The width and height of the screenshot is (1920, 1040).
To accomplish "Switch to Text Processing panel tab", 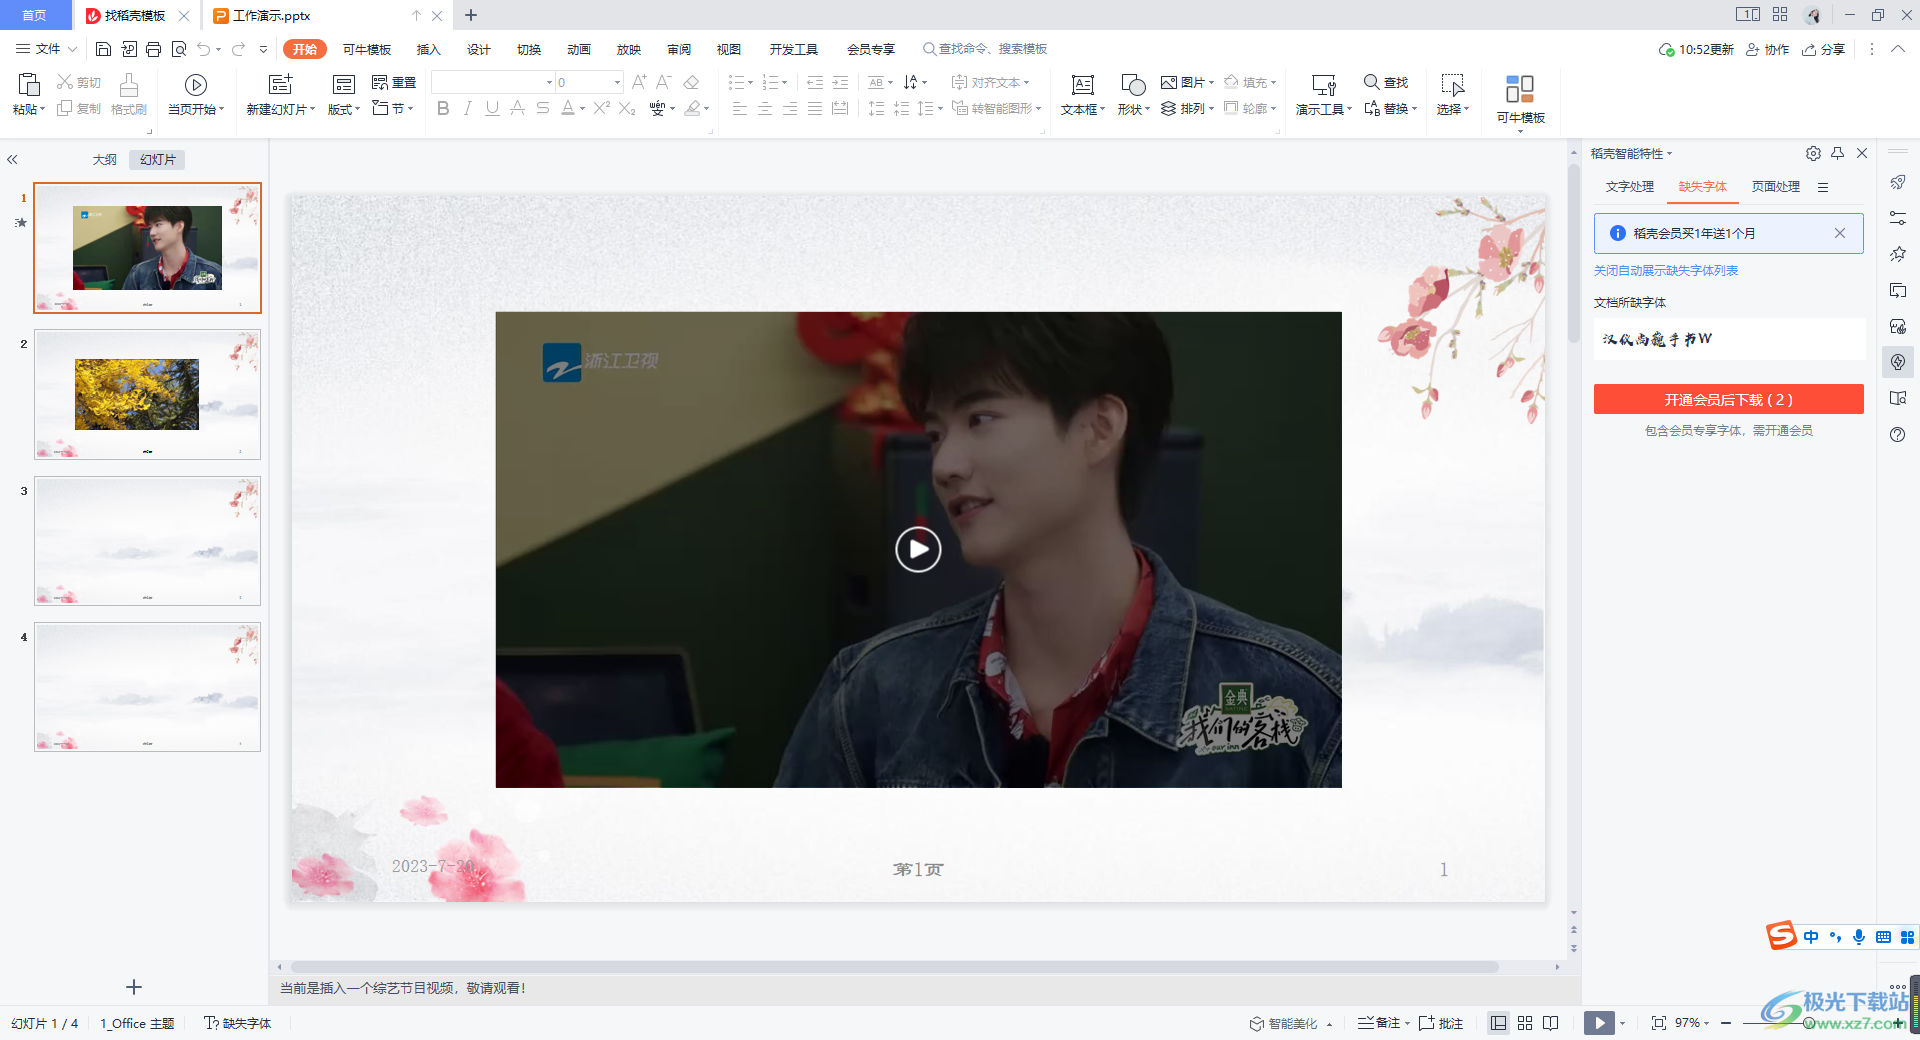I will point(1630,187).
